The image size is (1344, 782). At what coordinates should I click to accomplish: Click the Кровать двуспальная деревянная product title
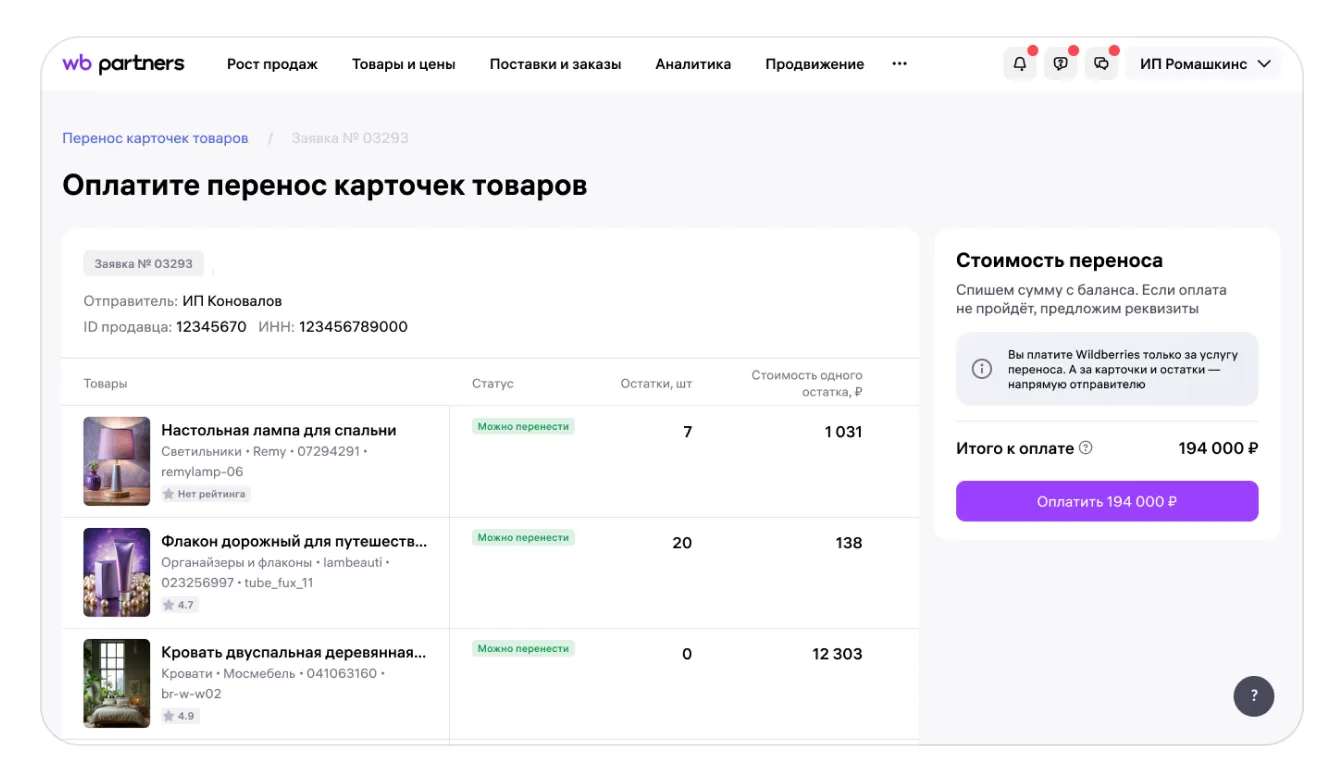pos(293,653)
